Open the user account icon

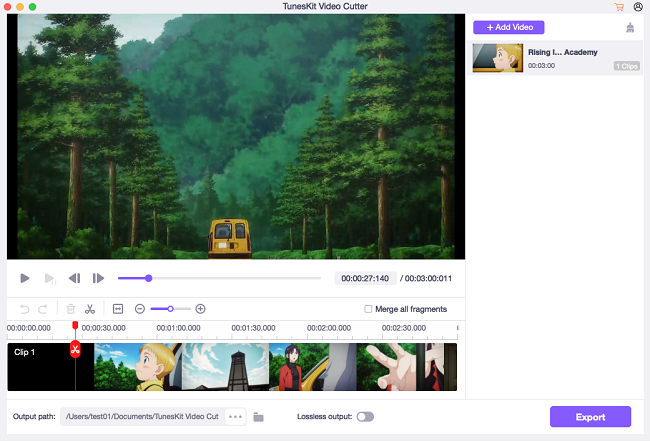coord(638,7)
